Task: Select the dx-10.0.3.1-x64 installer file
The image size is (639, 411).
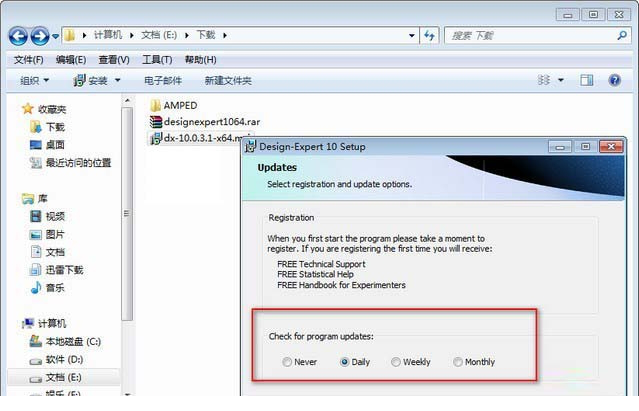Action: [x=198, y=138]
